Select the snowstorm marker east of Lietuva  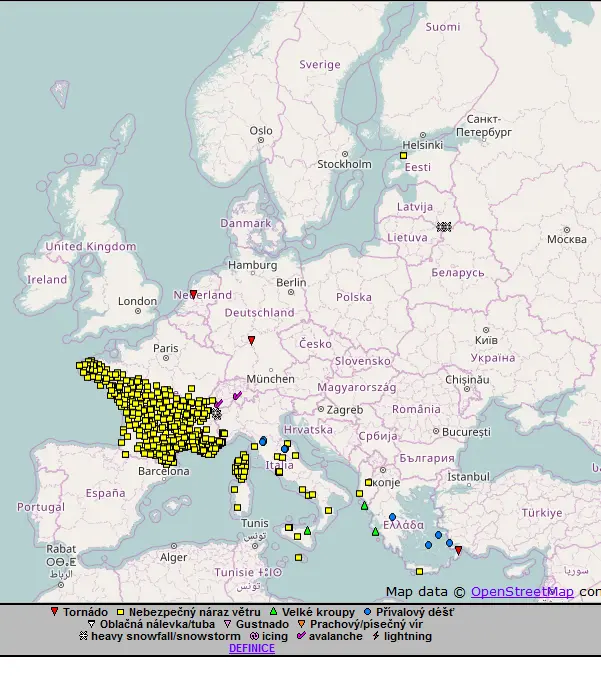click(x=444, y=227)
